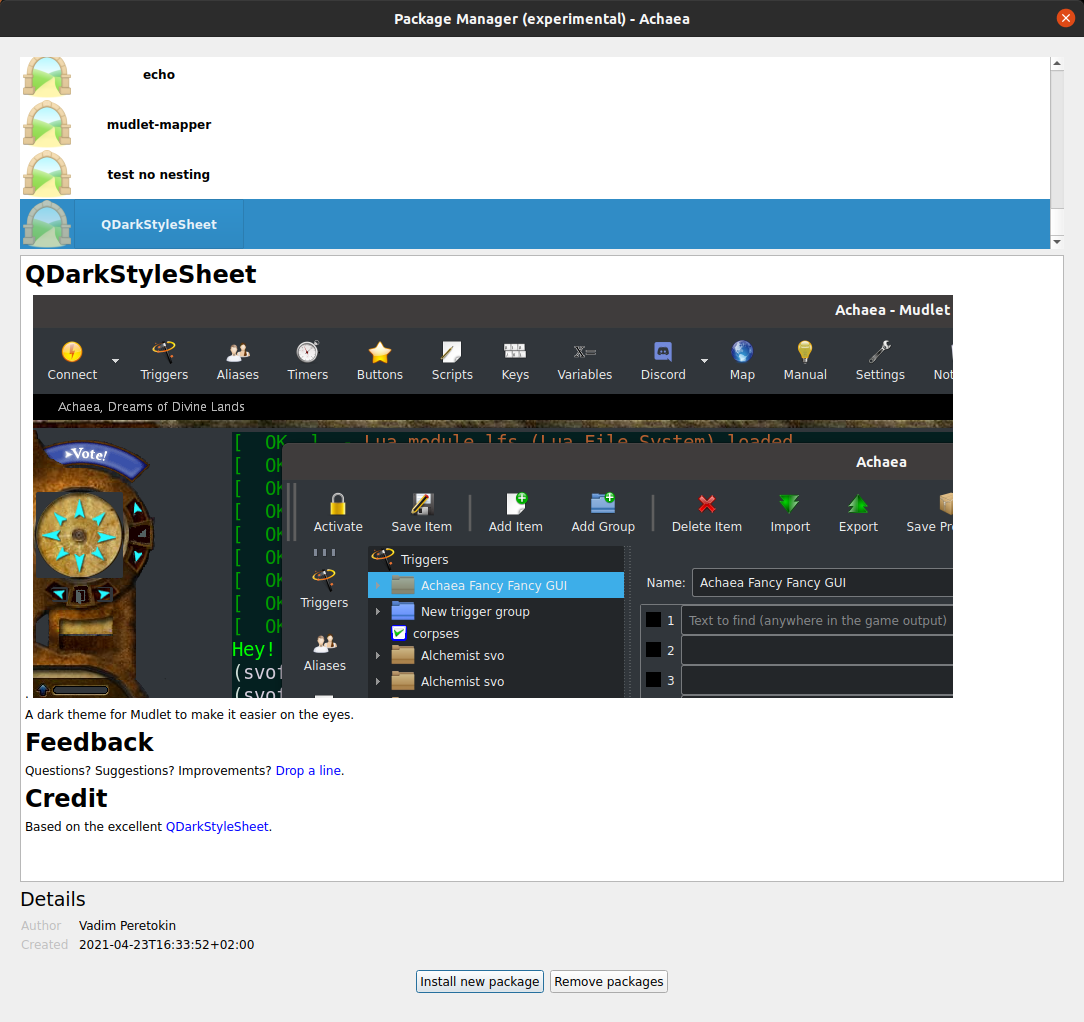Click the Buttons star icon in preview

point(380,352)
